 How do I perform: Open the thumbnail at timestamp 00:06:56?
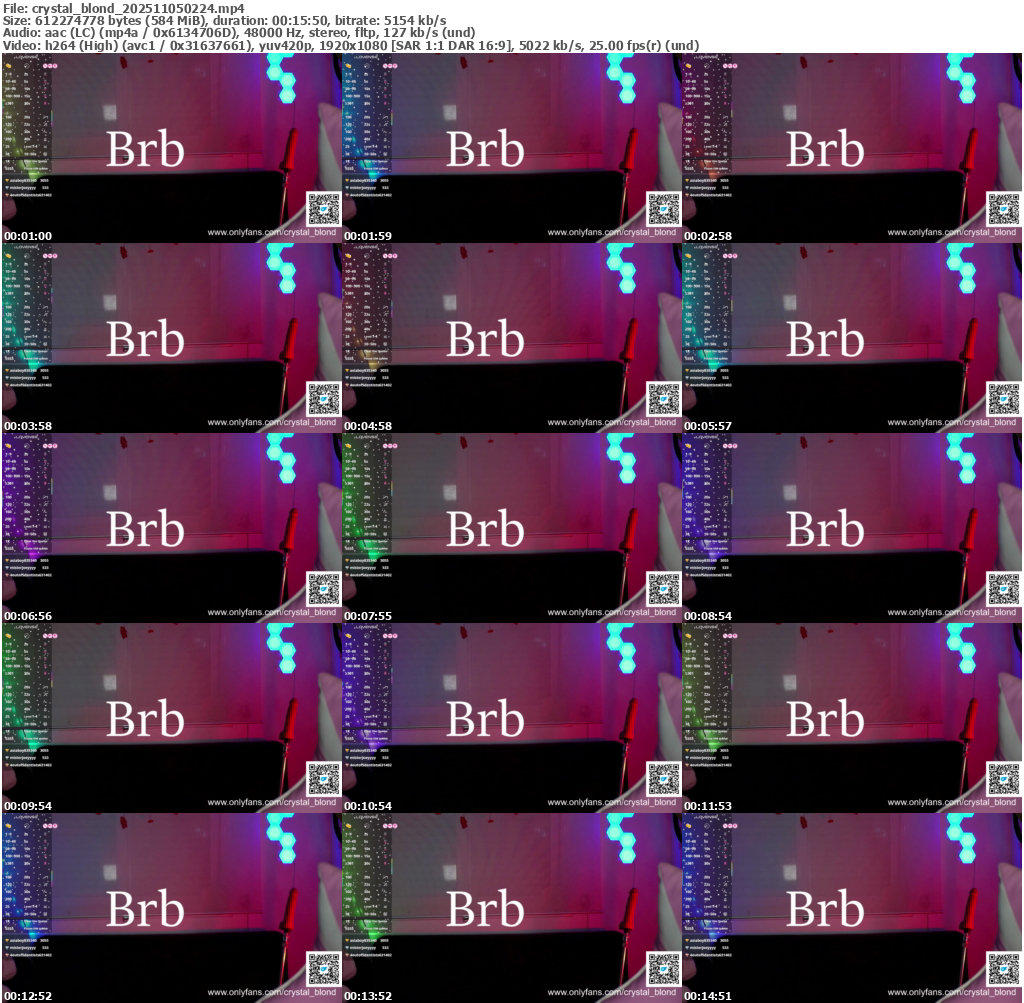[171, 528]
